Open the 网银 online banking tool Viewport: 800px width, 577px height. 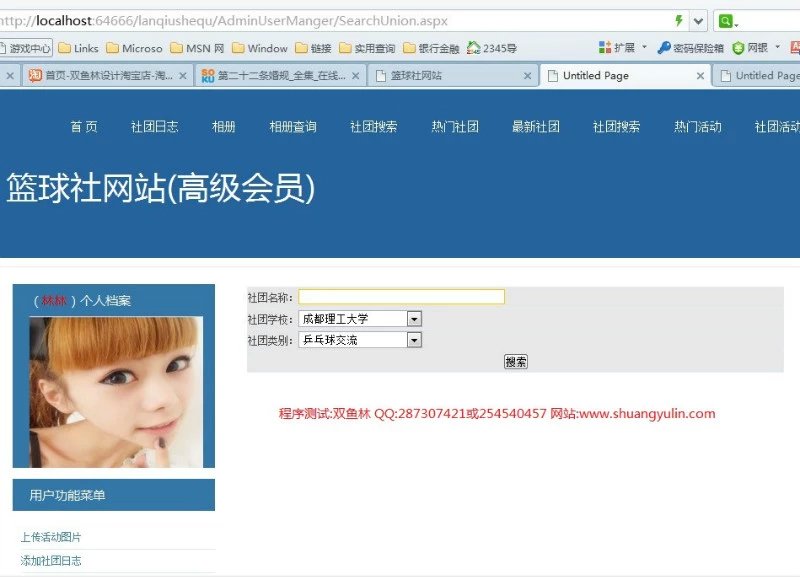(x=749, y=48)
